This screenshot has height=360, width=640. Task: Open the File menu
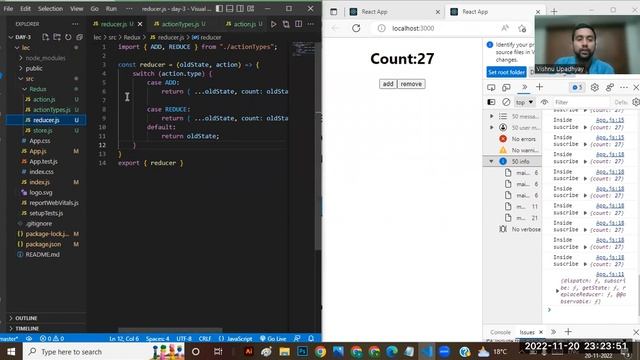click(8, 8)
